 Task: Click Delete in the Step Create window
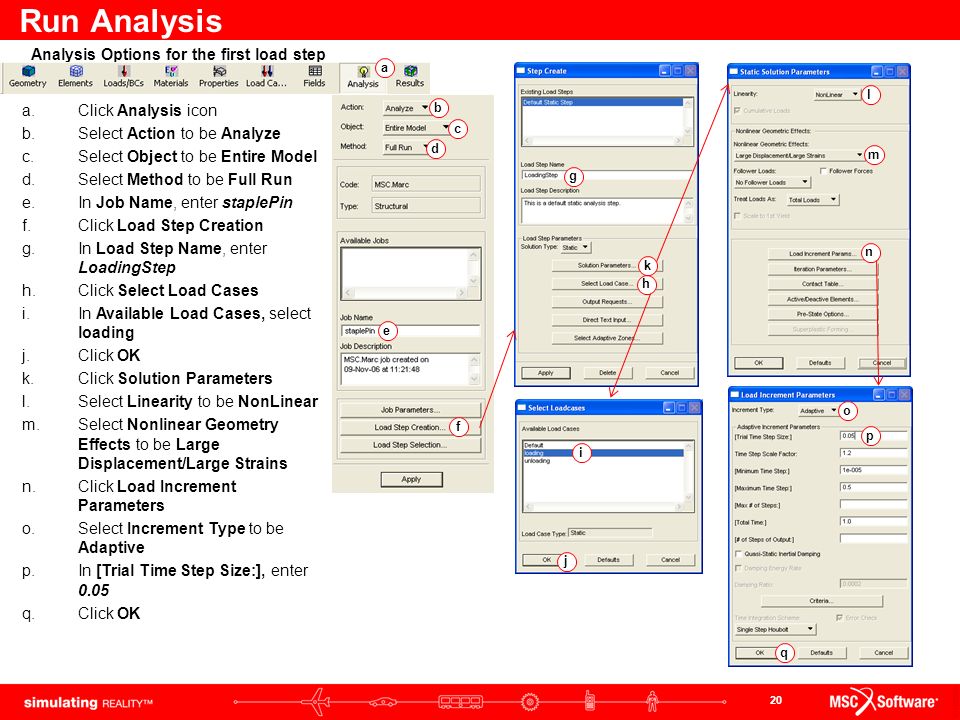(607, 373)
